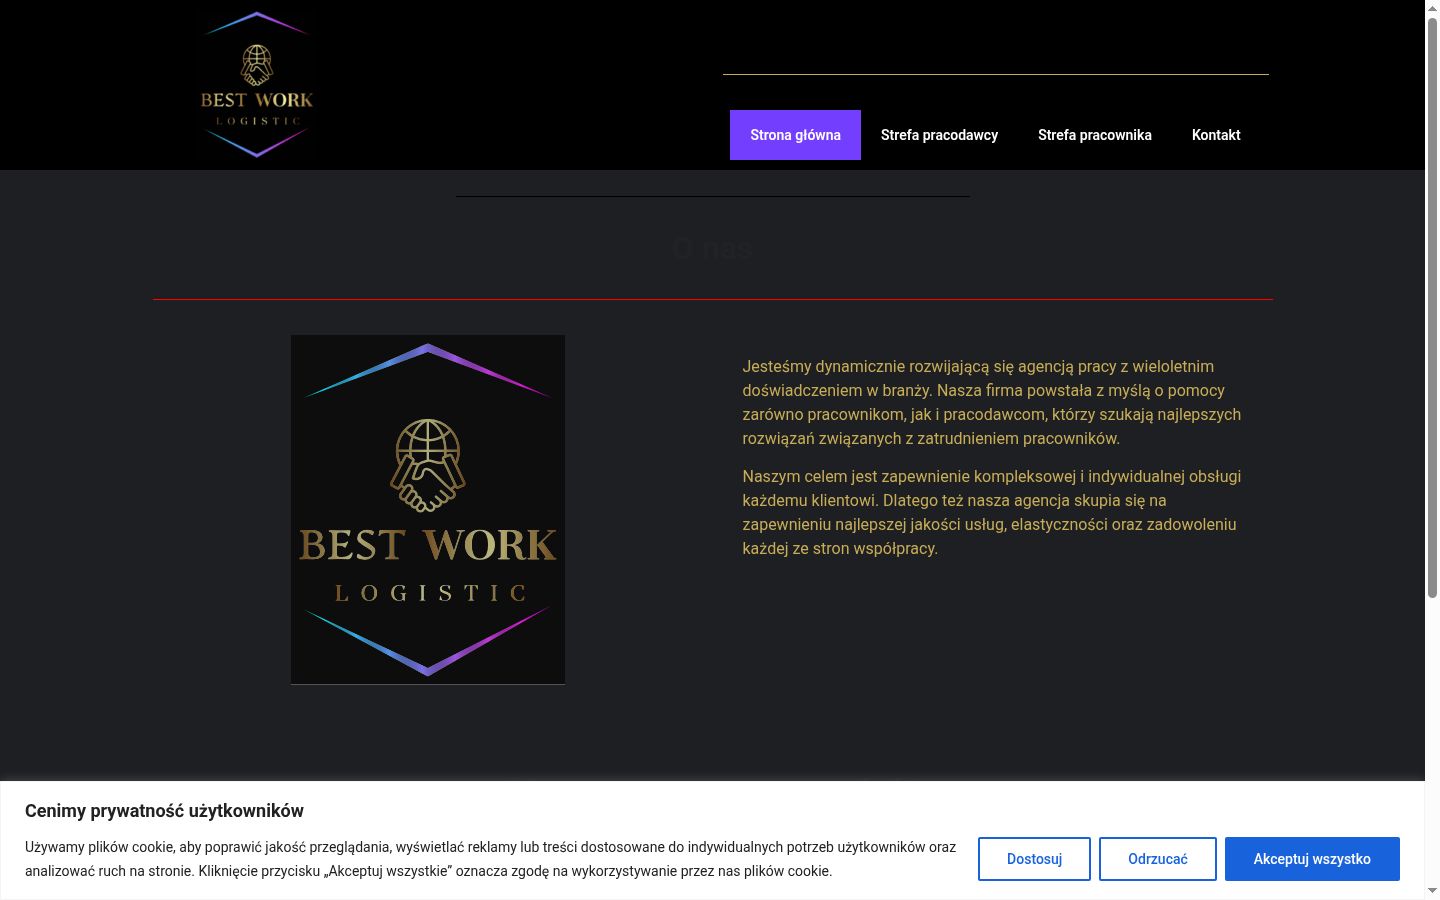Screen dimensions: 1440x900
Task: Click the large Best Work Logistic image
Action: point(428,510)
